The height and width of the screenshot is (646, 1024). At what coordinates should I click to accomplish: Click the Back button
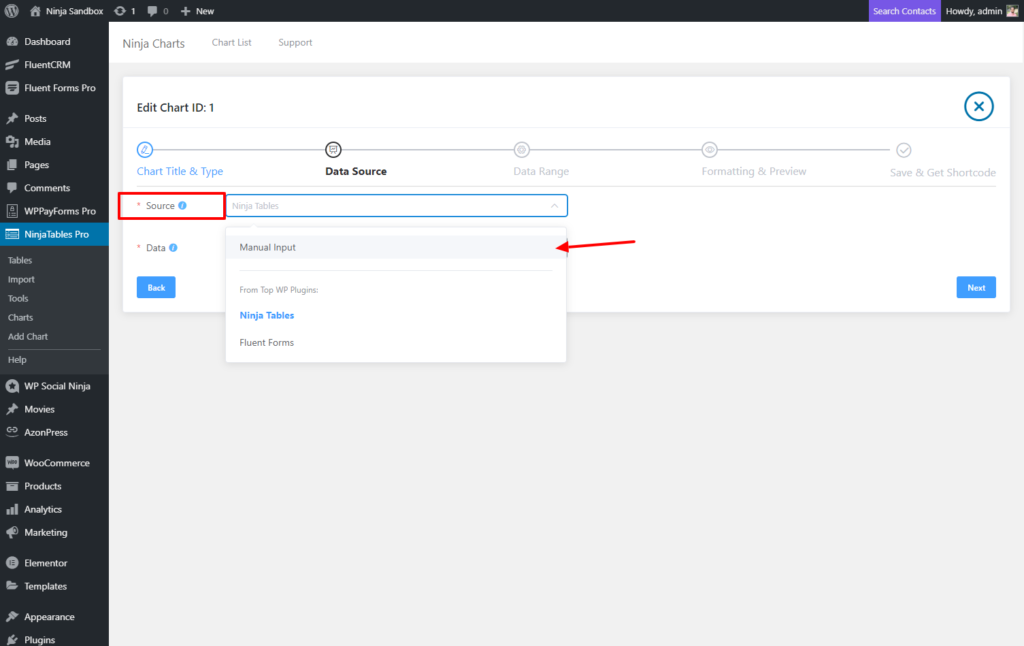pyautogui.click(x=156, y=288)
